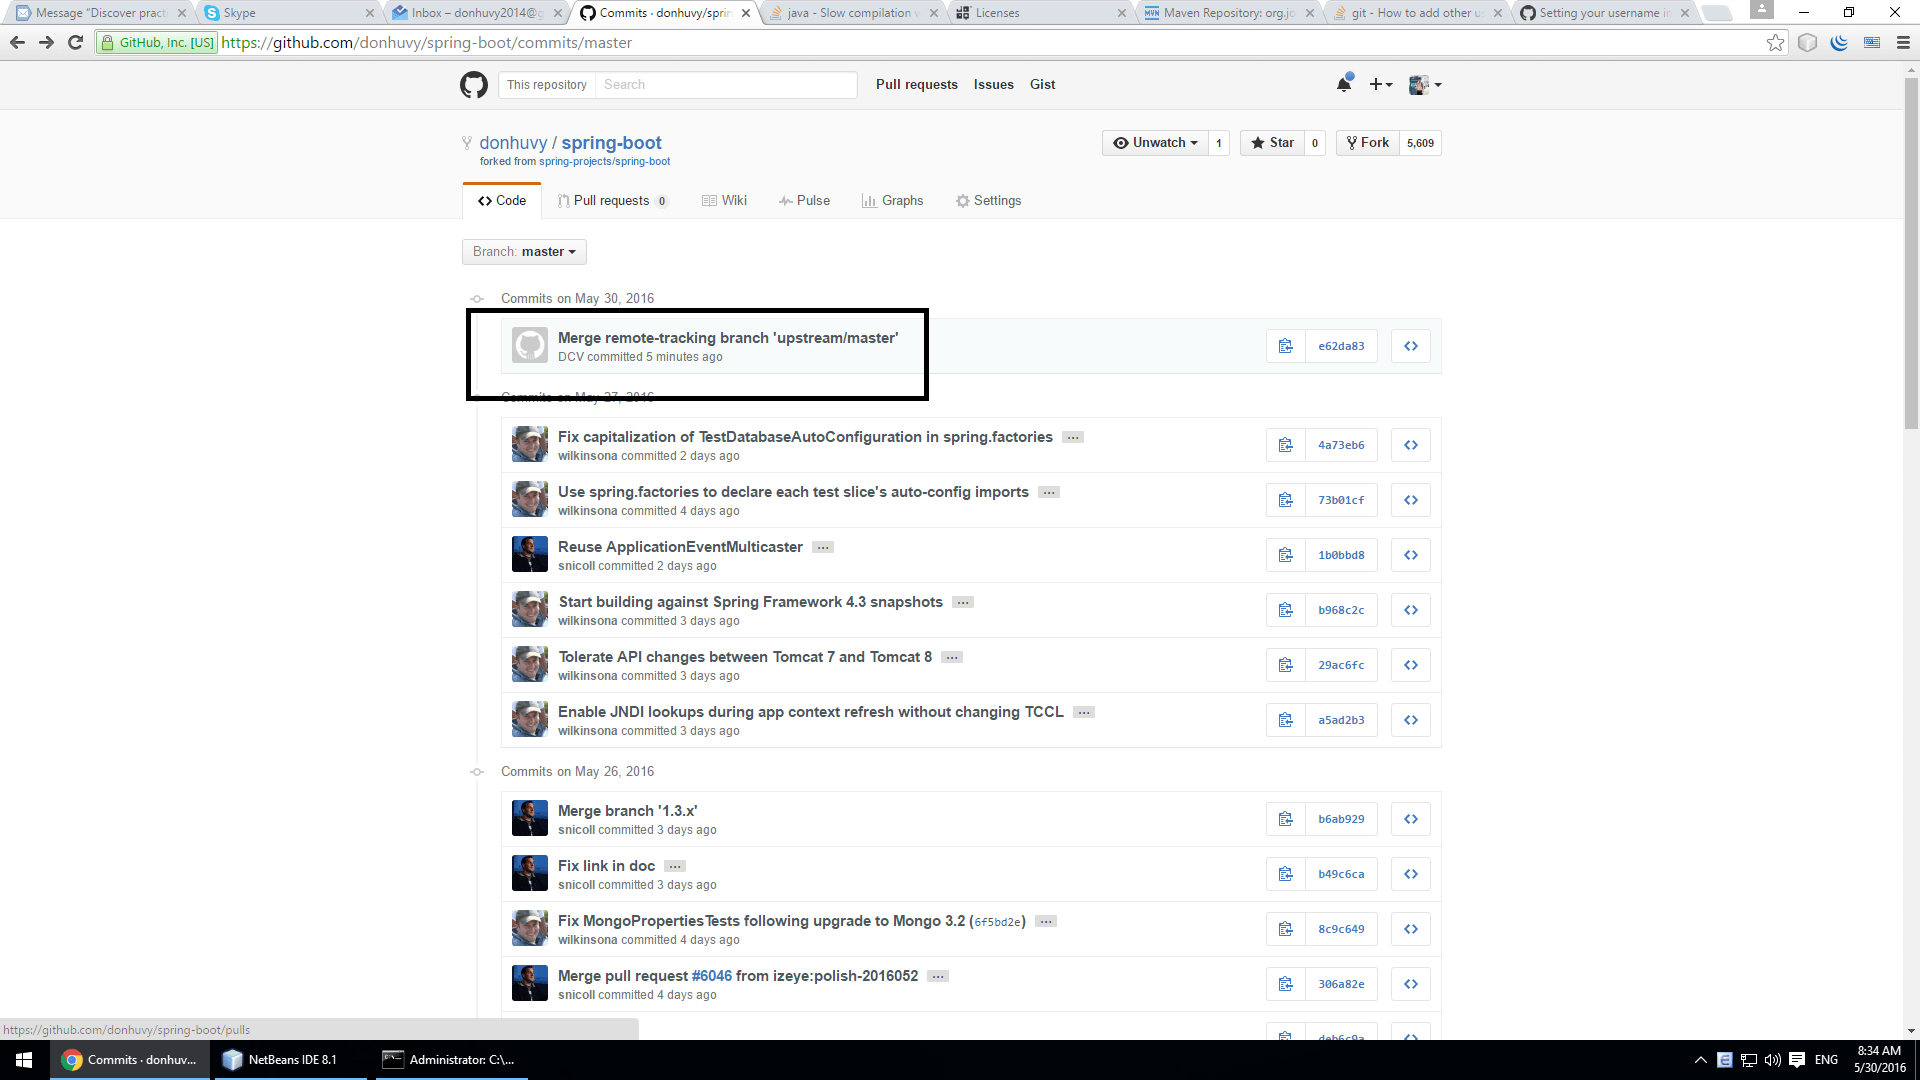Open the user avatar profile menu

pyautogui.click(x=1425, y=85)
